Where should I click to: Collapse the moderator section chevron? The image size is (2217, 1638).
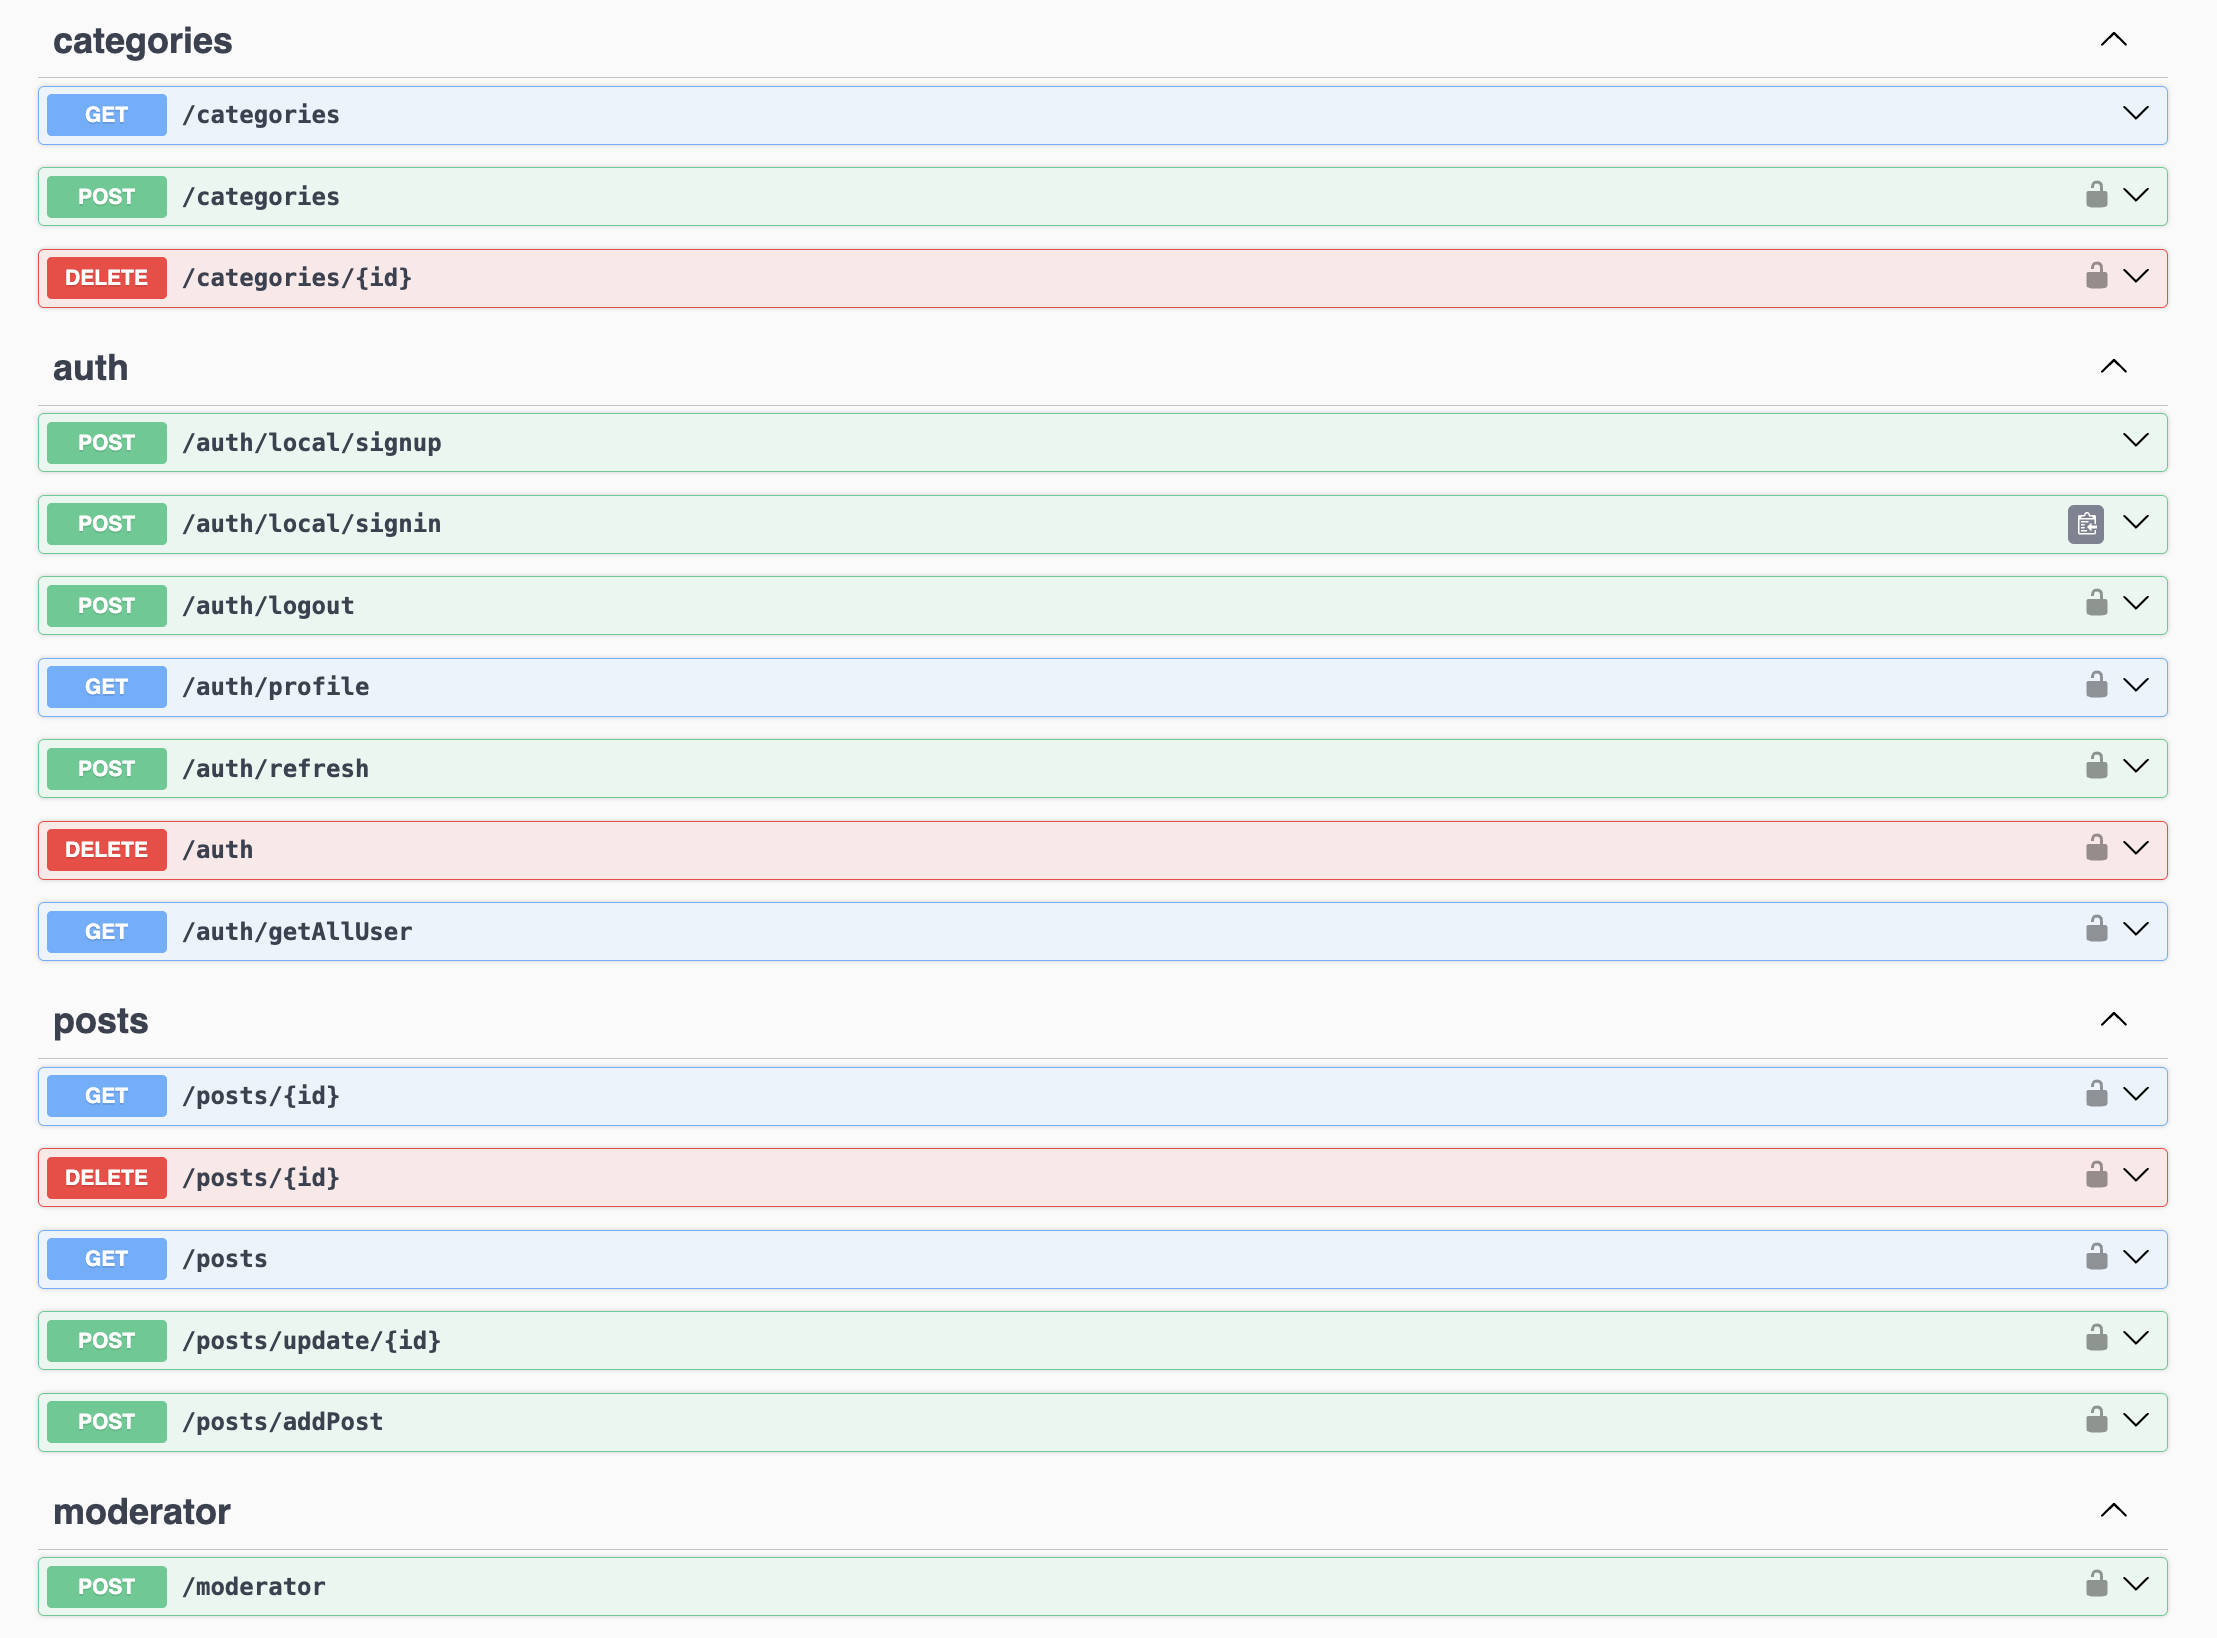2113,1511
